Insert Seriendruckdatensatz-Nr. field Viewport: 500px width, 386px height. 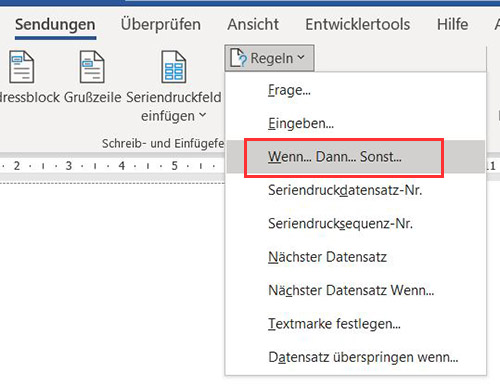pos(356,190)
